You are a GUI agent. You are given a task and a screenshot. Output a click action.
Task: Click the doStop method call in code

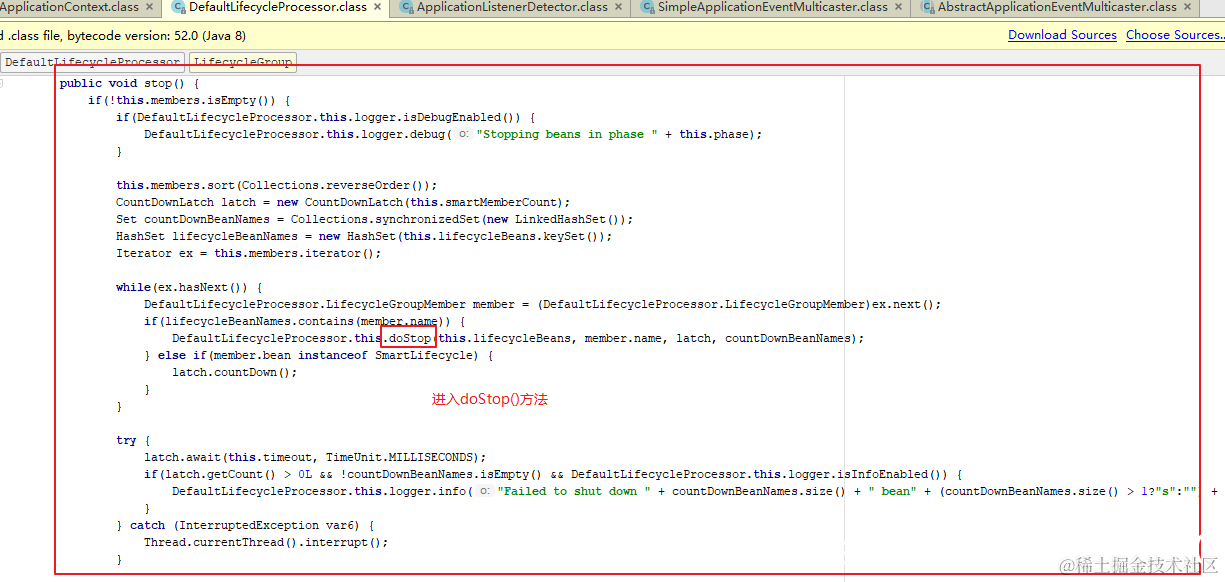click(410, 338)
